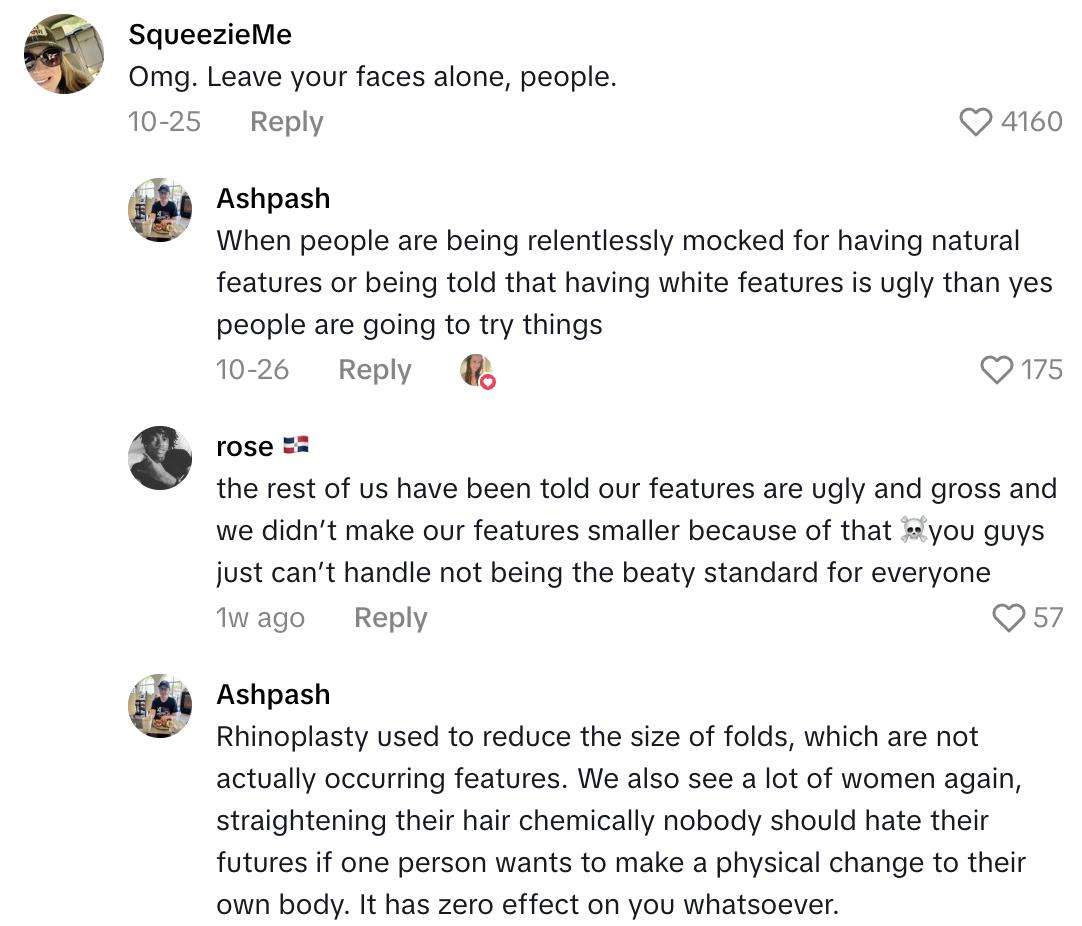Reply to rose's comment
The image size is (1082, 926).
coord(390,618)
